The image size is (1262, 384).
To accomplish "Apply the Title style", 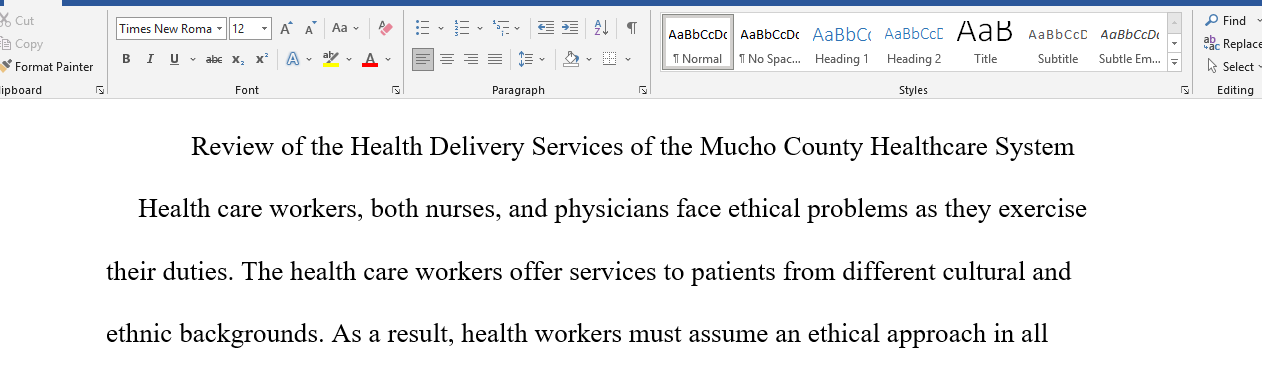I will [x=985, y=42].
